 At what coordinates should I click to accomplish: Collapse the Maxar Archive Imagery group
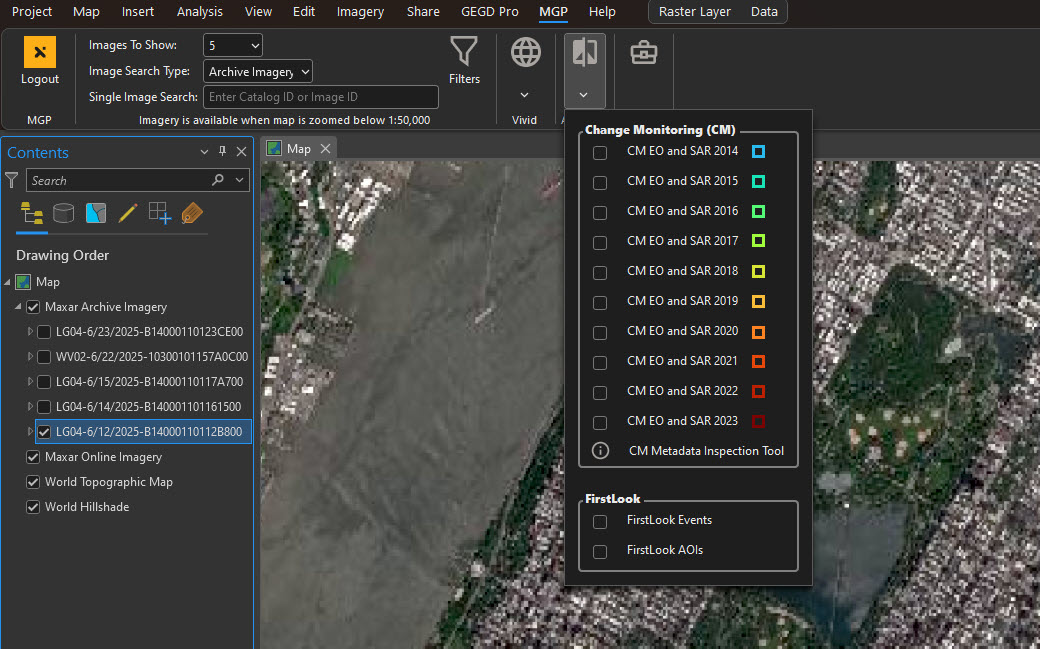point(18,307)
